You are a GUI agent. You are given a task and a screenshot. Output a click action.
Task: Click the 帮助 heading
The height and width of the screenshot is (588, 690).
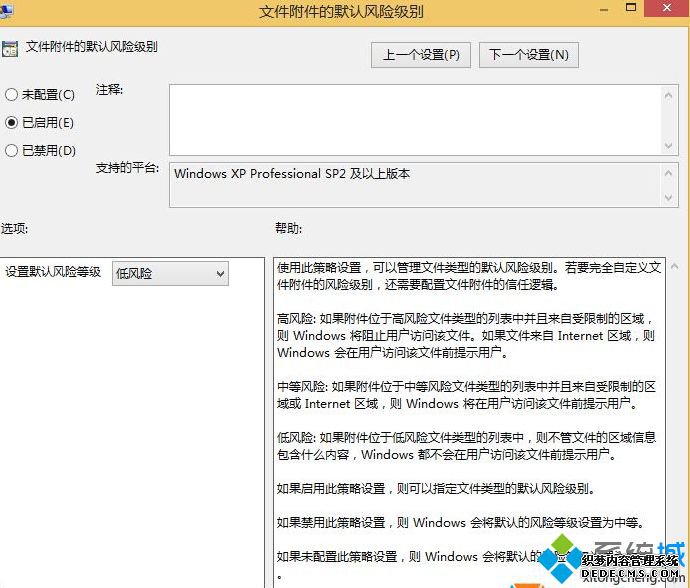click(288, 228)
